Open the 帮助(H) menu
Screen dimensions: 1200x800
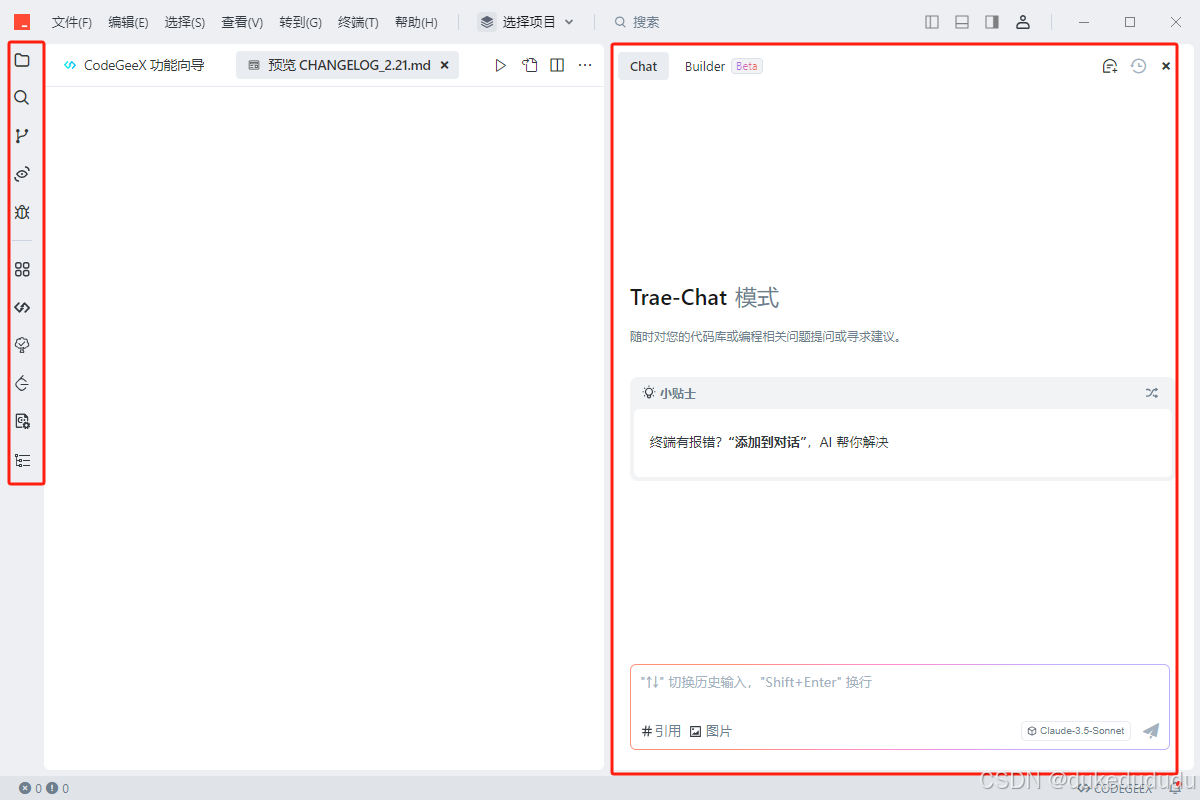416,22
